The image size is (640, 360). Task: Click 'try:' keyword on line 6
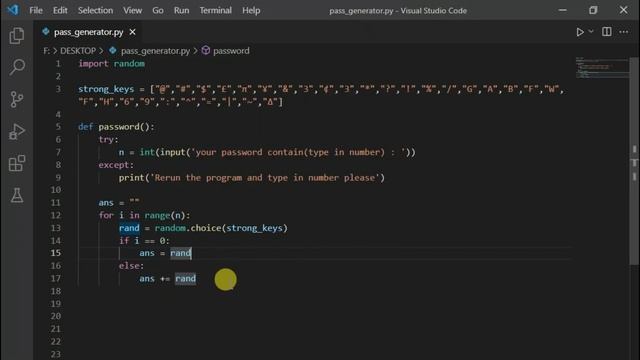click(108, 140)
